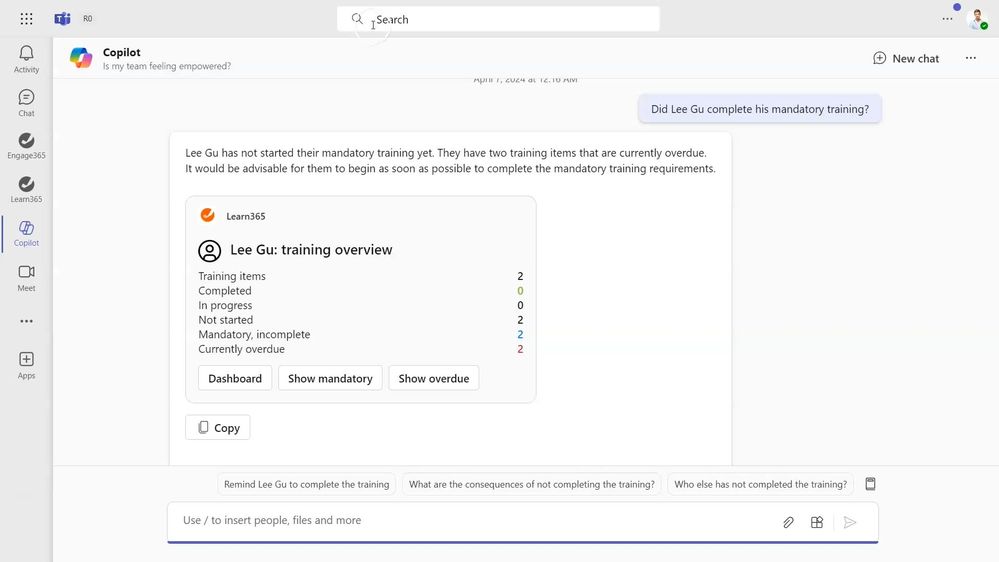Open Meet in the sidebar
This screenshot has width=999, height=562.
pos(26,278)
